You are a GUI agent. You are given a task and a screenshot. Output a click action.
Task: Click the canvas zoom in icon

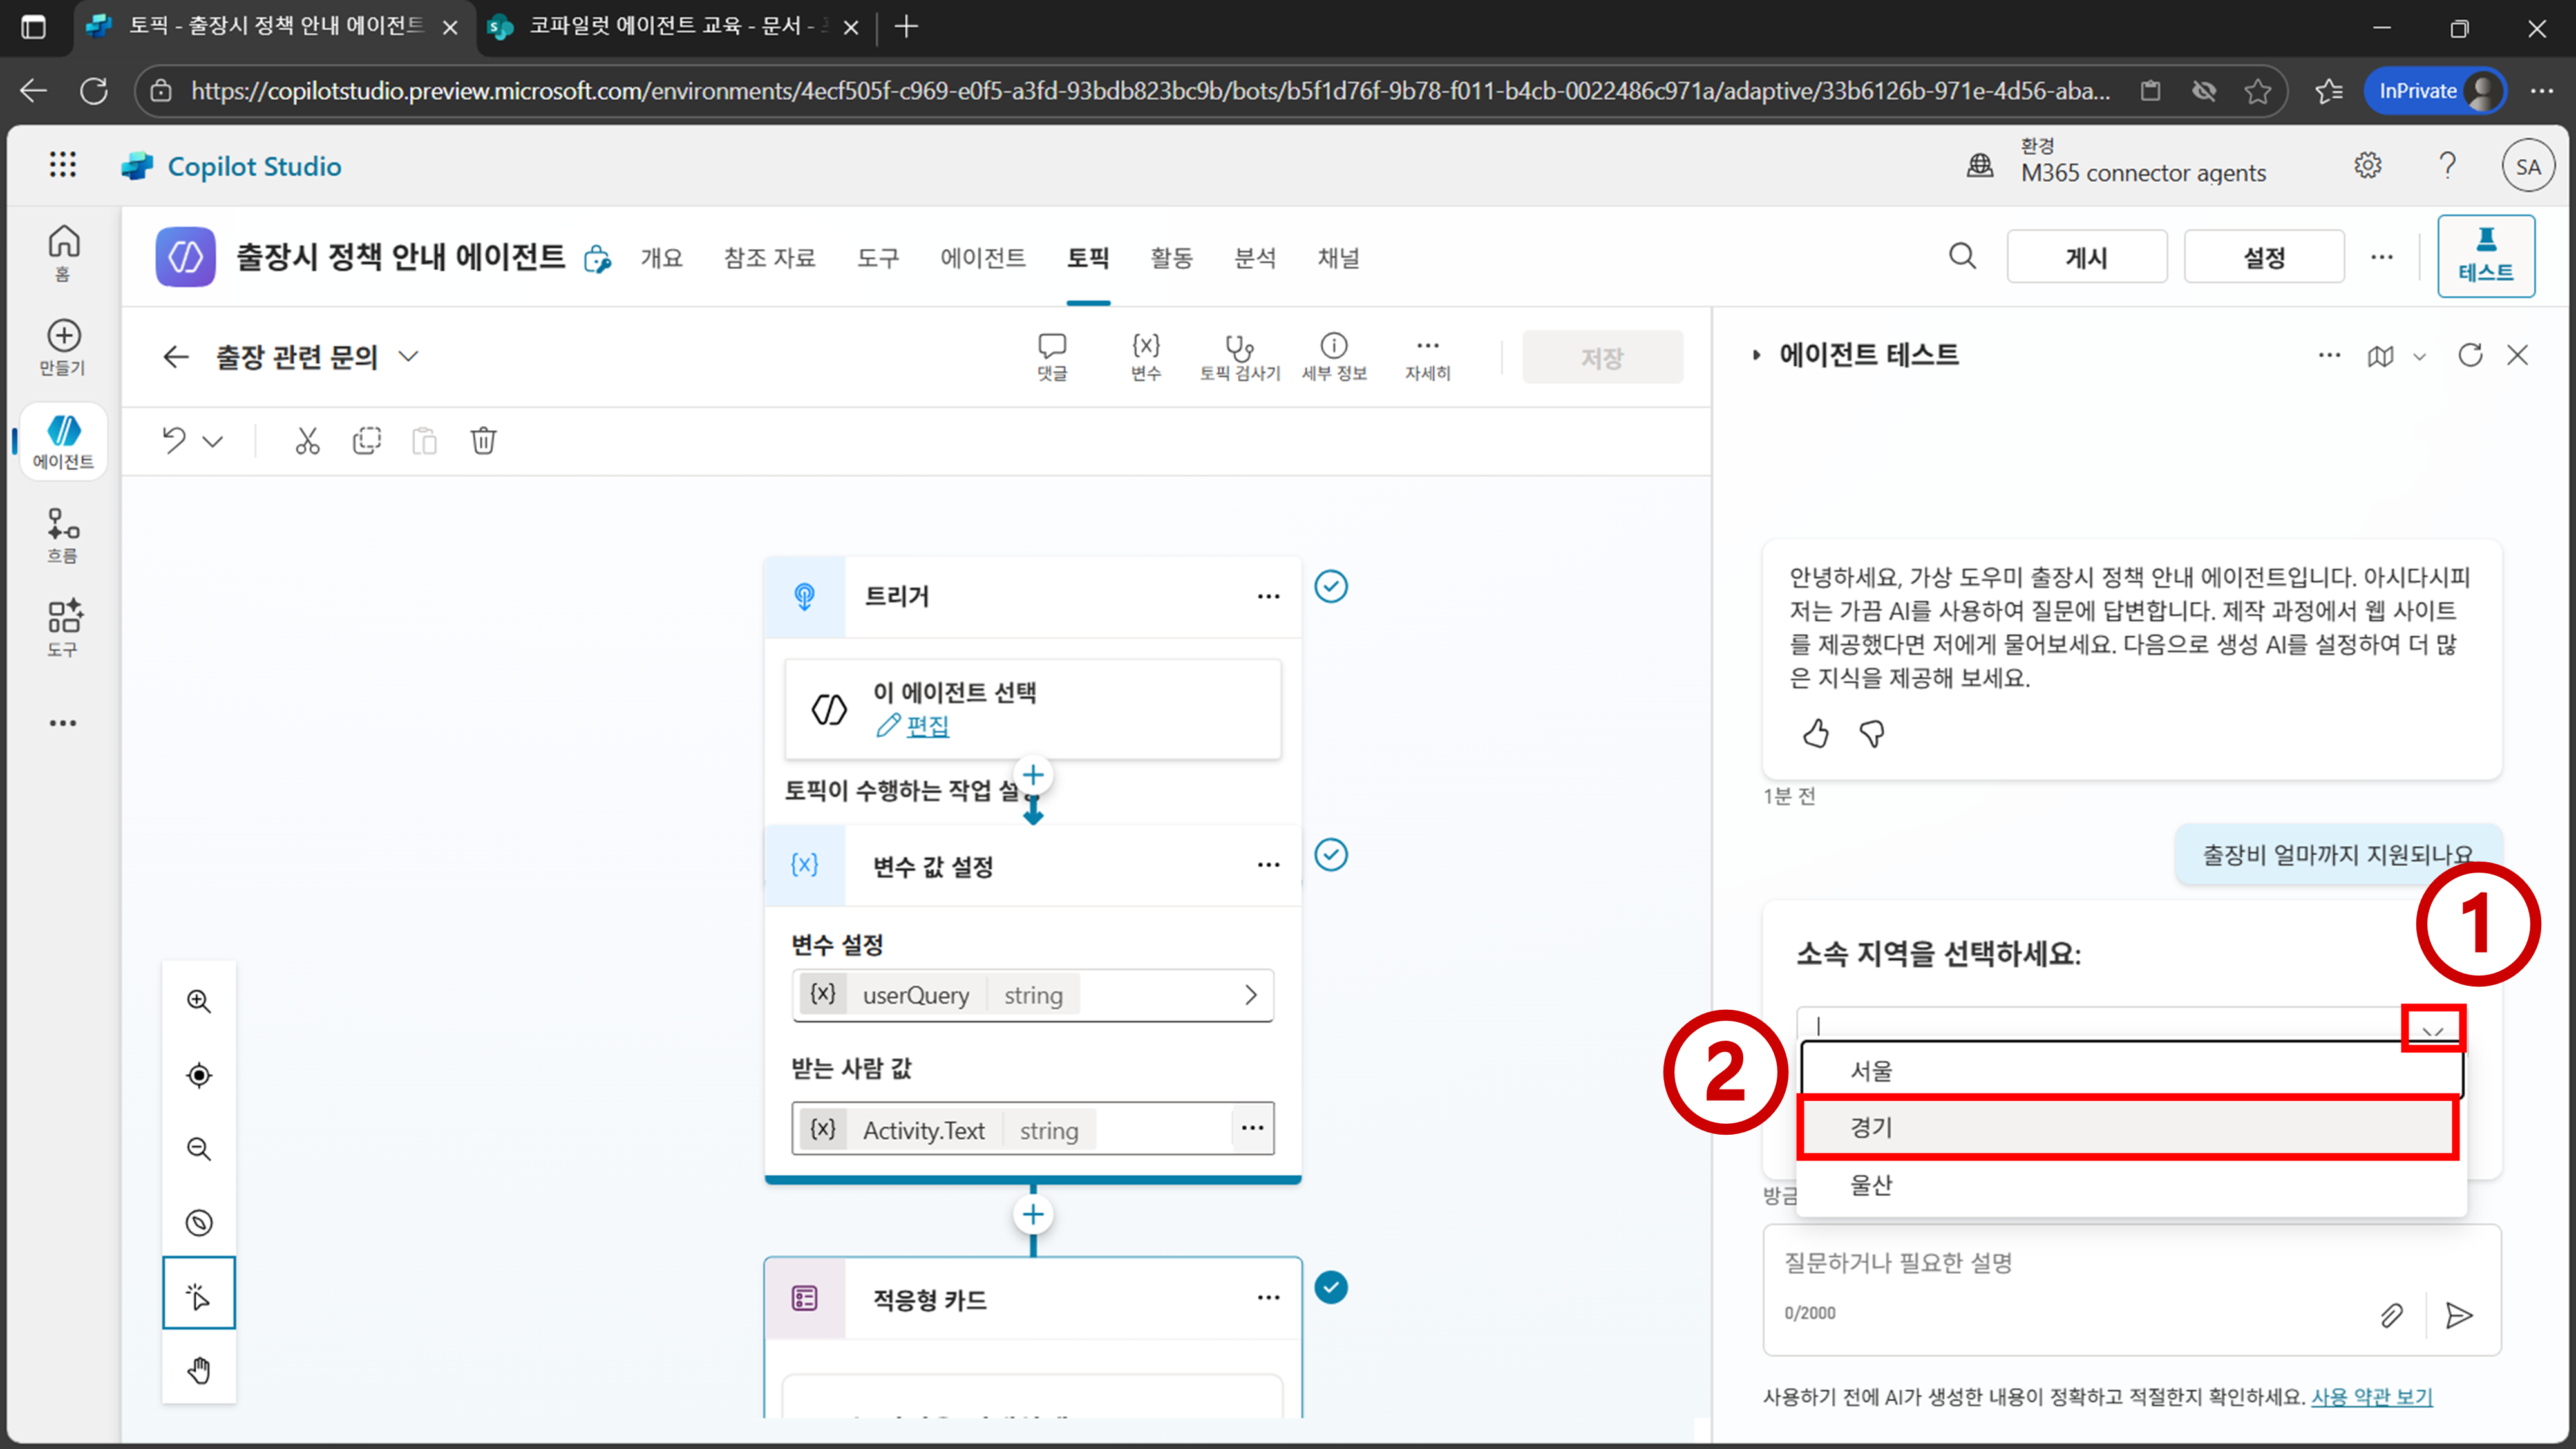(199, 1001)
